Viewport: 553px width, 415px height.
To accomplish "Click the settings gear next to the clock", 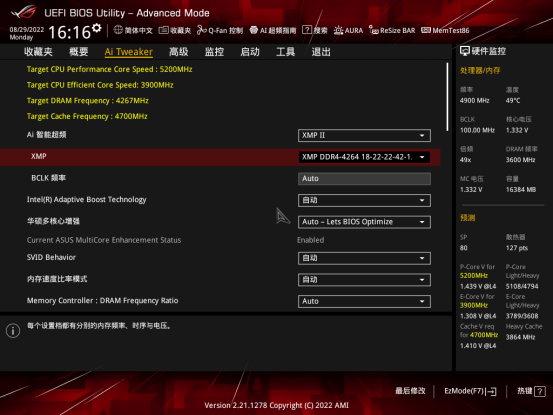I will [x=97, y=28].
